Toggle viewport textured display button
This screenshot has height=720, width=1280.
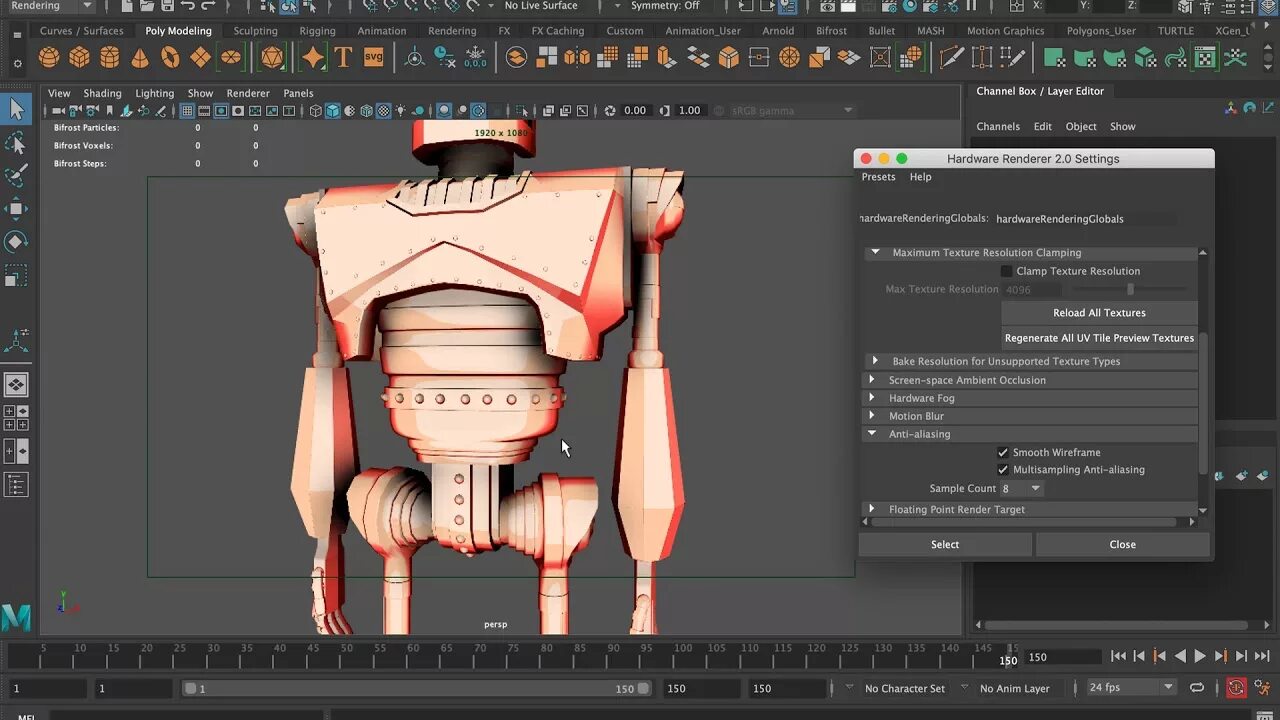384,111
